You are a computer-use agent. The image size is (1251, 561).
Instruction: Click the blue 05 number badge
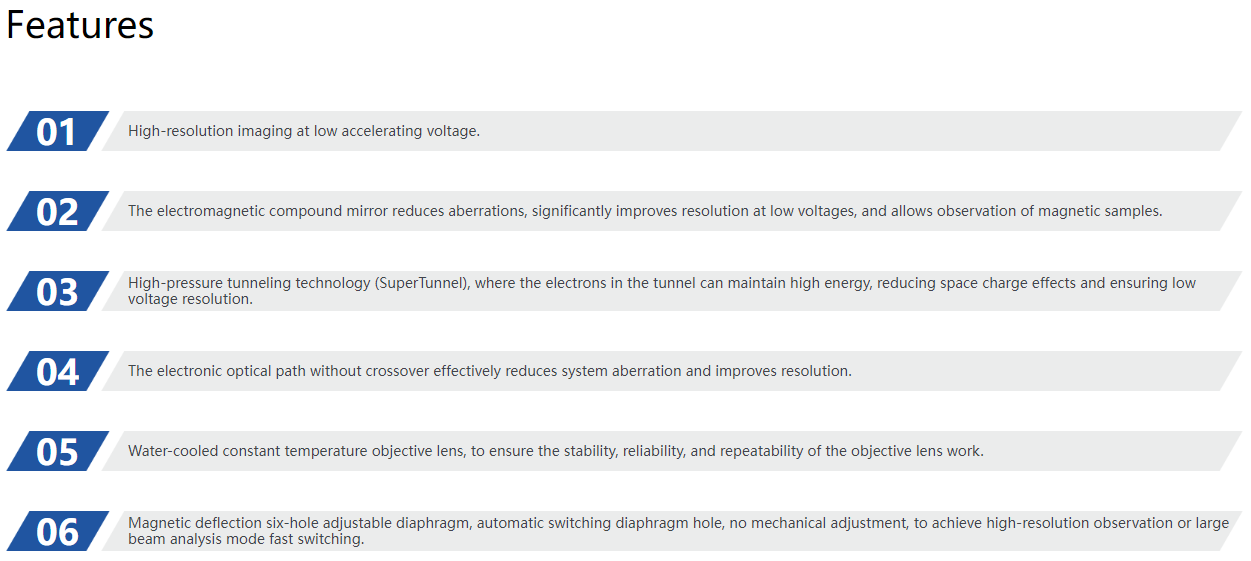point(57,452)
